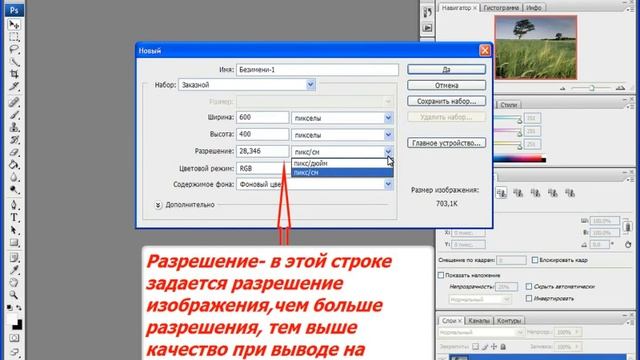This screenshot has width=640, height=360.
Task: Click the swap foreground/background colors icon
Action: (19, 307)
